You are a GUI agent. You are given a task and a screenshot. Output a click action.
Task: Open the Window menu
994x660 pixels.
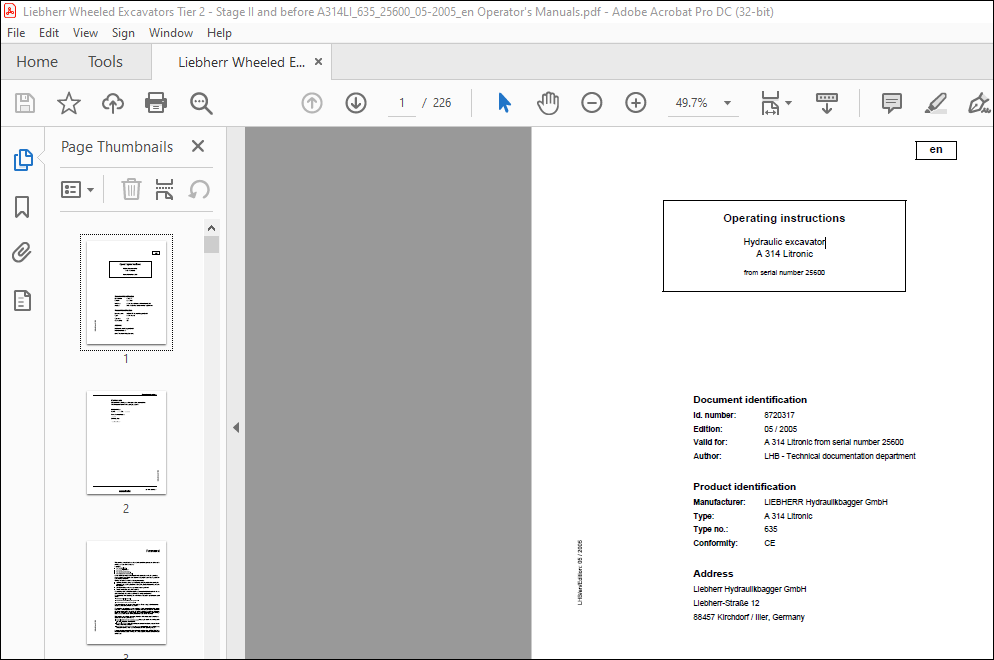(171, 33)
